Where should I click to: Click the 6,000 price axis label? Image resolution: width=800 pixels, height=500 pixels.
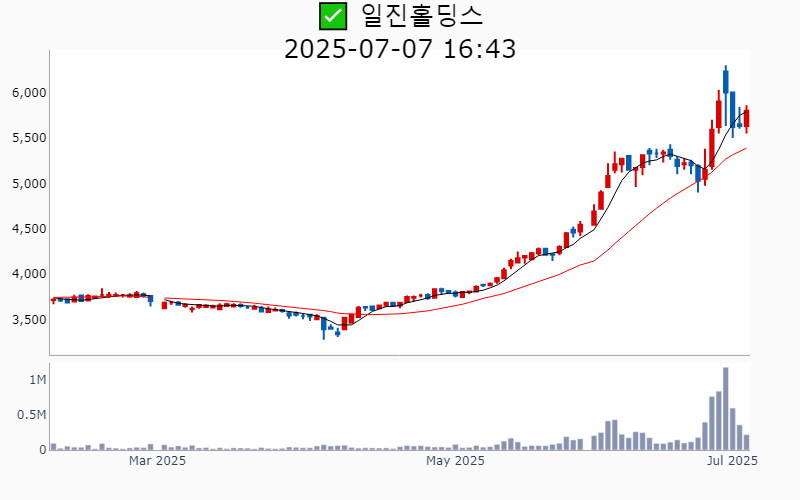(x=29, y=93)
